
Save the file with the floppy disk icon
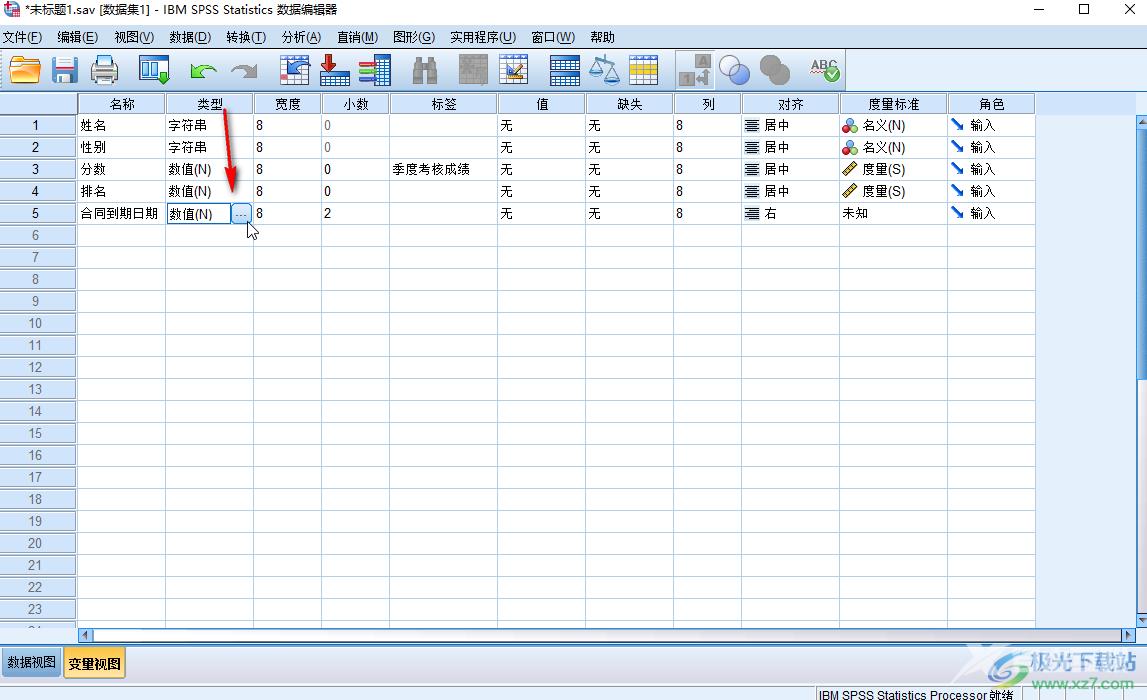point(65,70)
